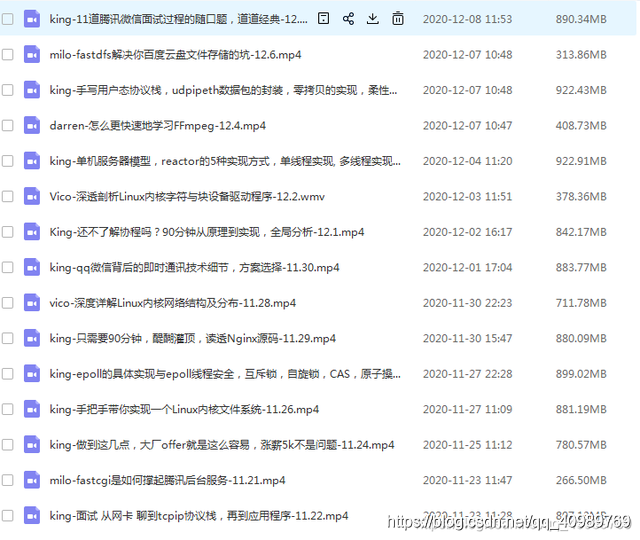640x540 pixels.
Task: Click video icon of king-11 first row file
Action: pyautogui.click(x=32, y=19)
